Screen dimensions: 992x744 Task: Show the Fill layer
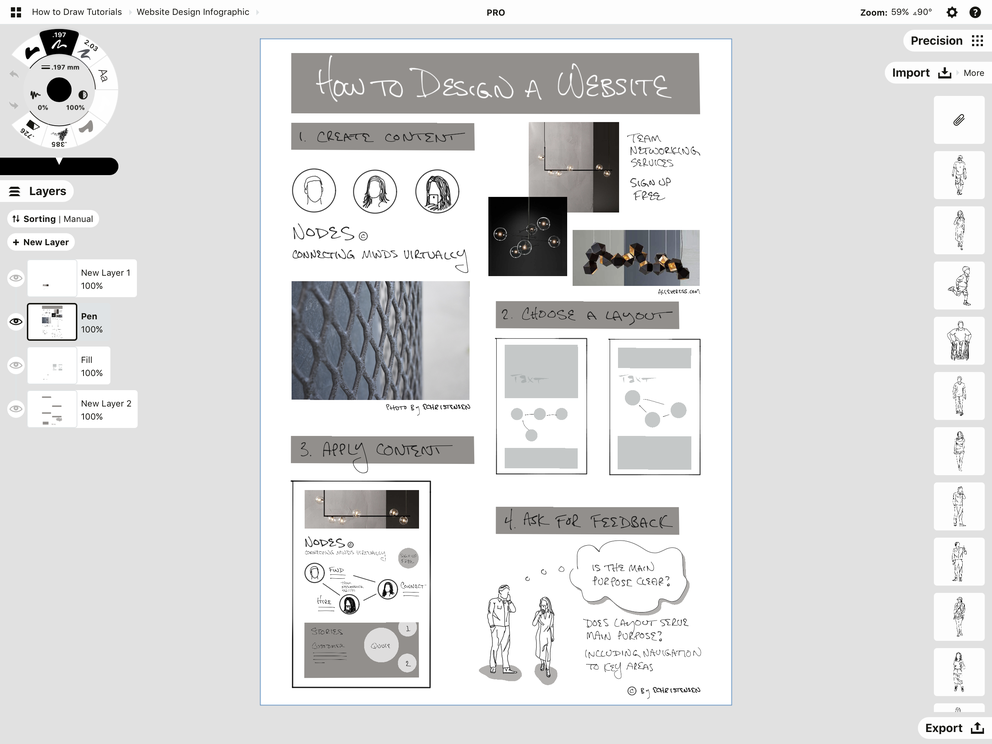click(x=15, y=365)
